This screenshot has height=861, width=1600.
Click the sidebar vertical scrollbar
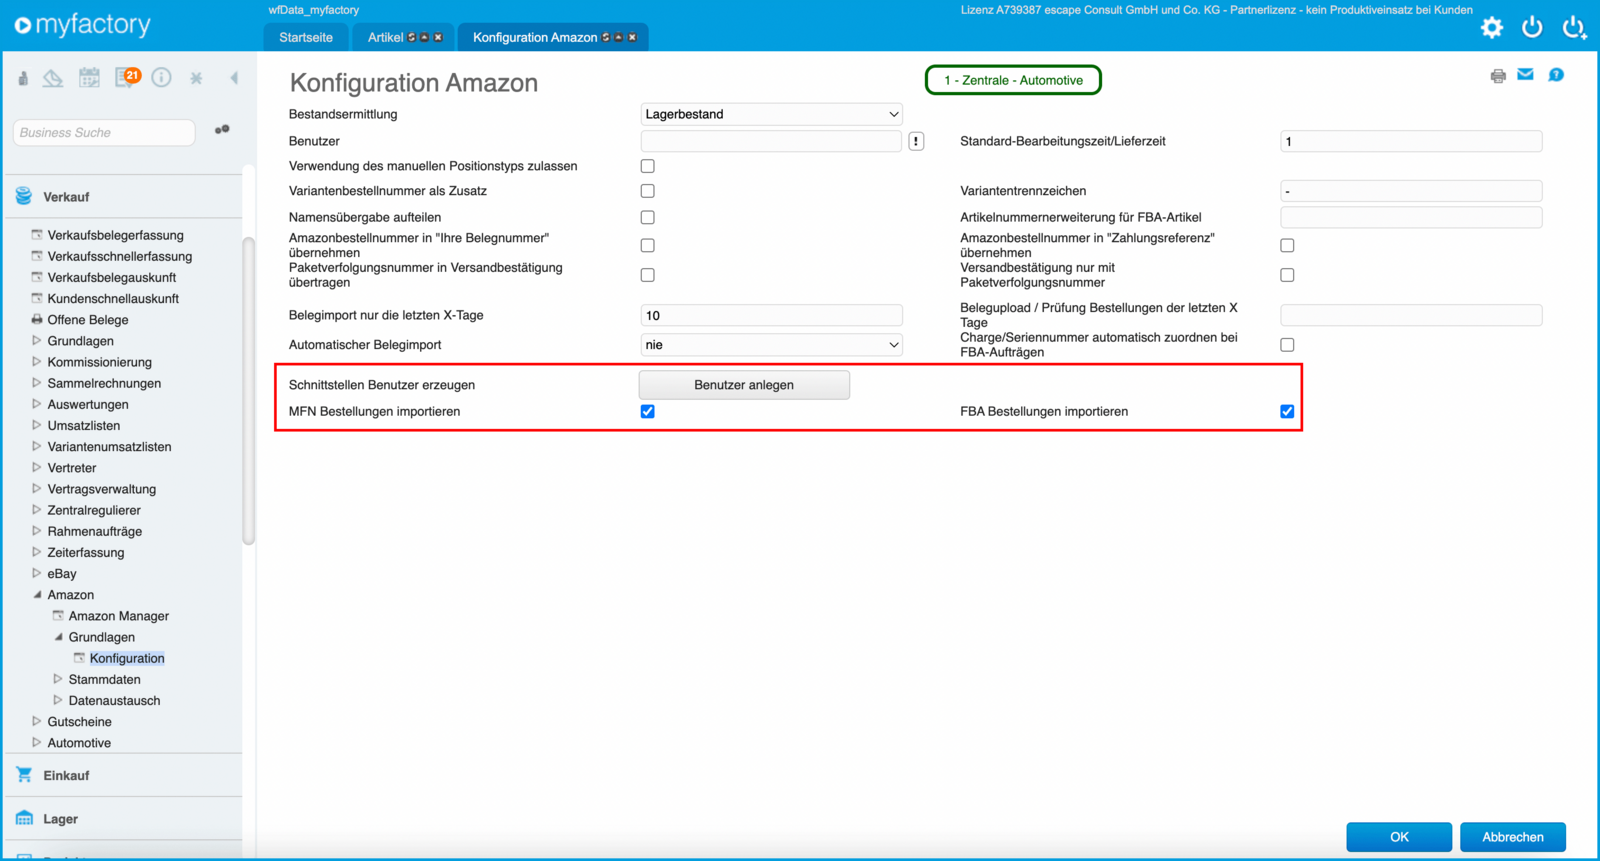248,390
